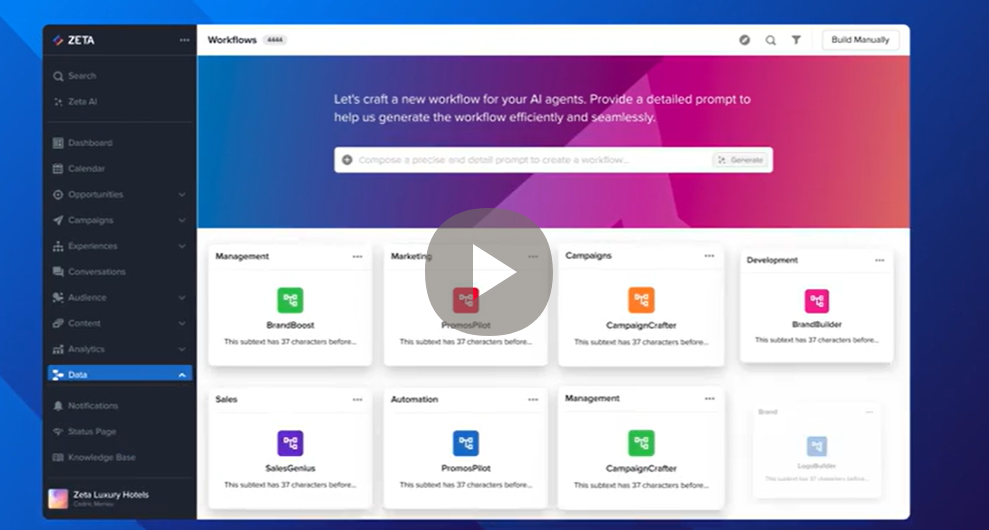The image size is (989, 530).
Task: Open Dashboard from the sidebar
Action: 90,143
